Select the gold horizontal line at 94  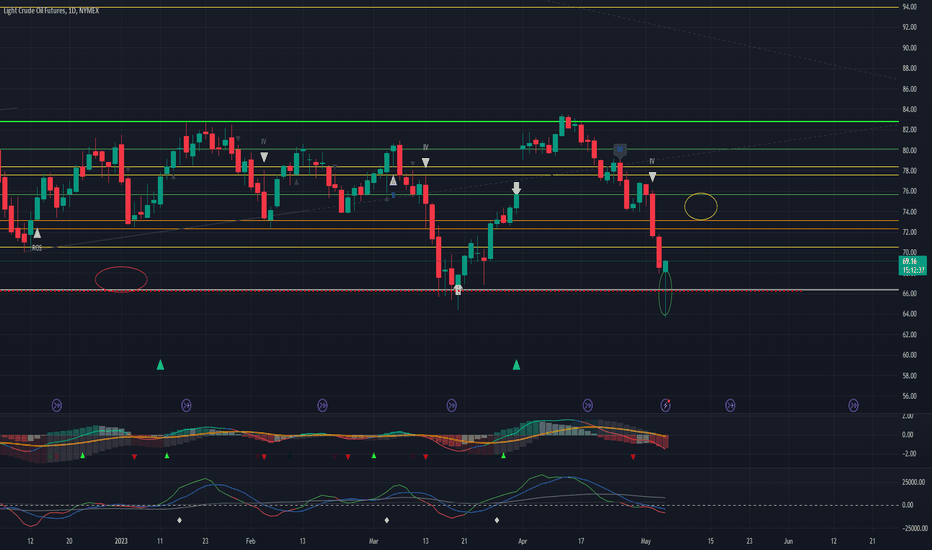pos(449,7)
